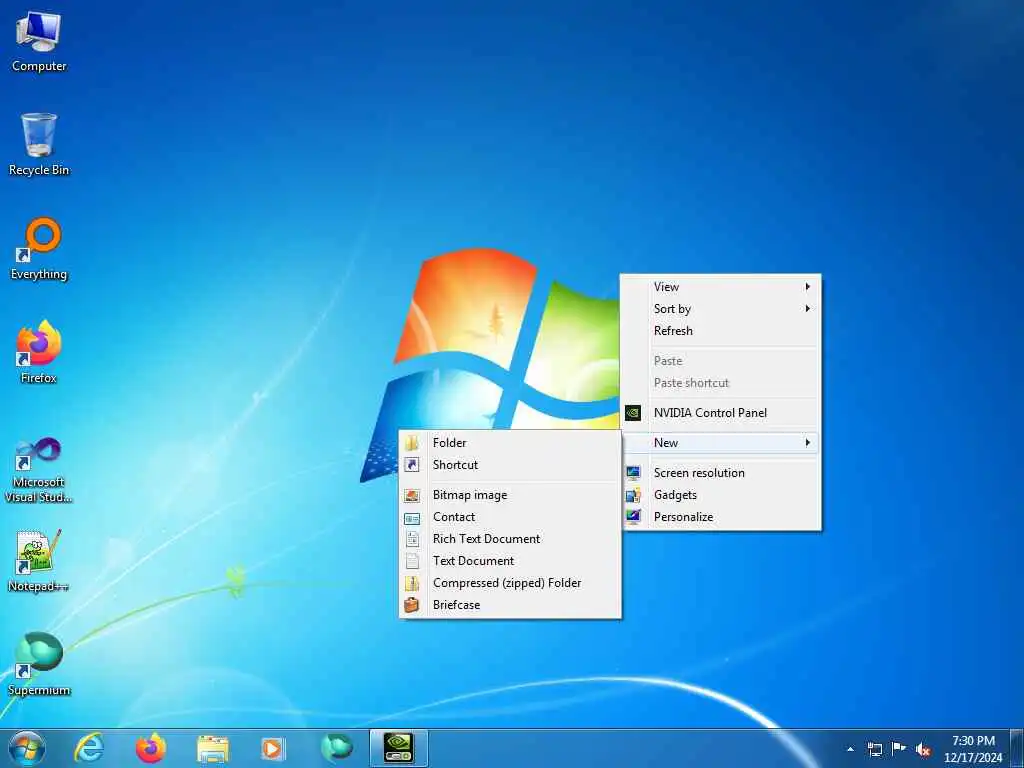Create a new Rich Text Document
The width and height of the screenshot is (1024, 768).
(x=510, y=539)
